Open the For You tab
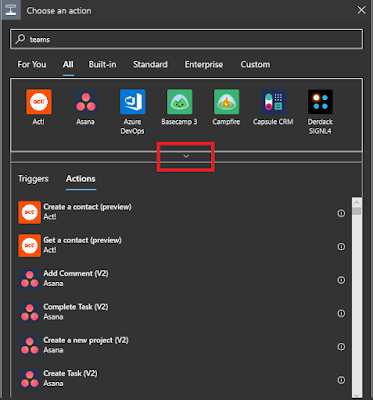Image resolution: width=373 pixels, height=400 pixels. (32, 64)
